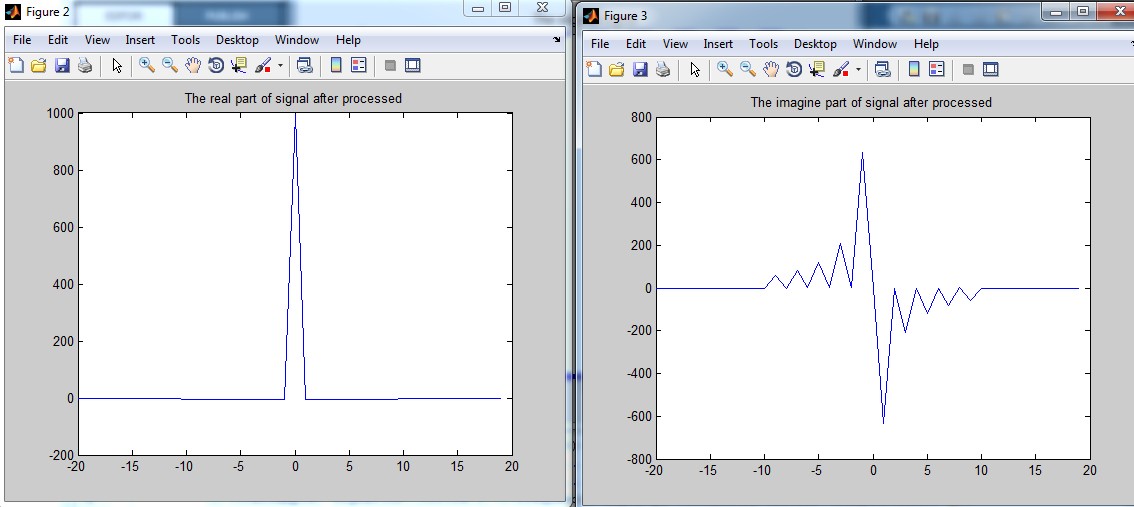Activate Zoom Out tool in Figure 3
Screen dimensions: 1134x507
(x=748, y=69)
